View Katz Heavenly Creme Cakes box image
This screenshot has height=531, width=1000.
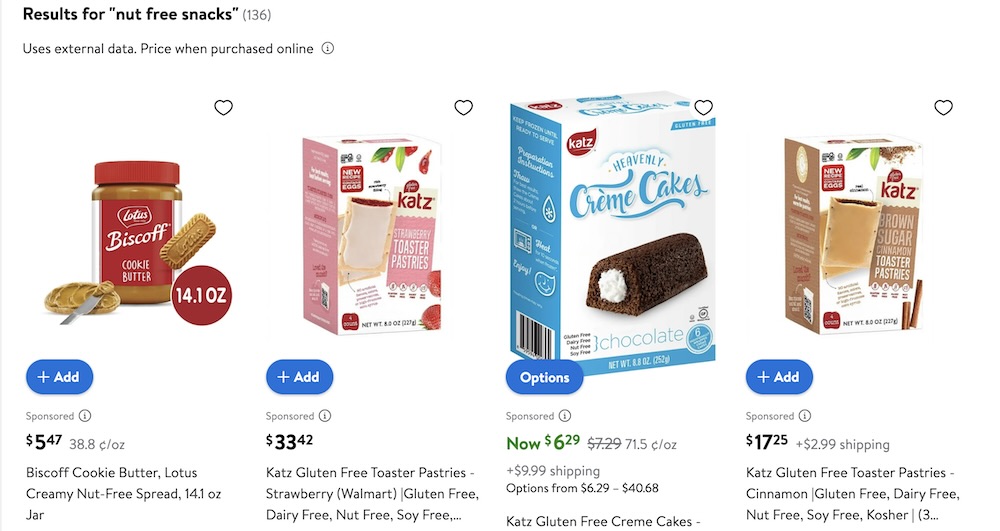point(612,235)
